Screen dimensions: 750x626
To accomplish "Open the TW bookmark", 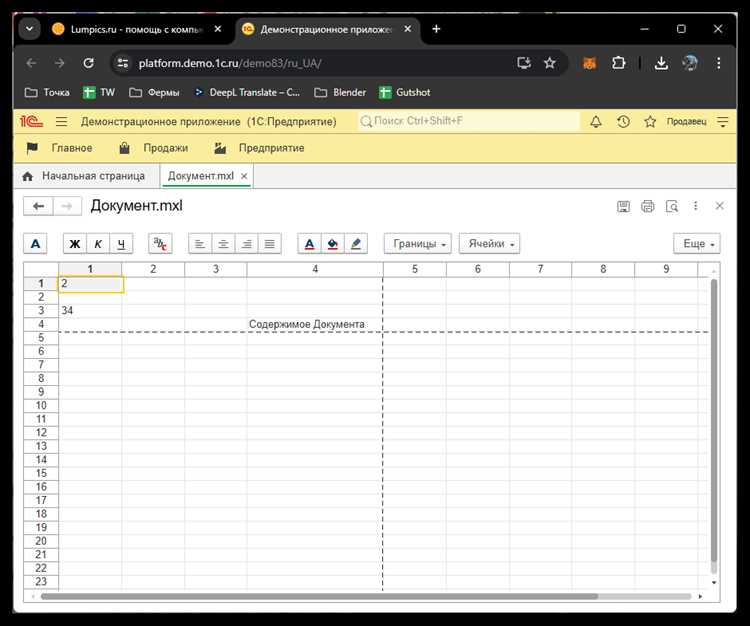I will (x=99, y=92).
